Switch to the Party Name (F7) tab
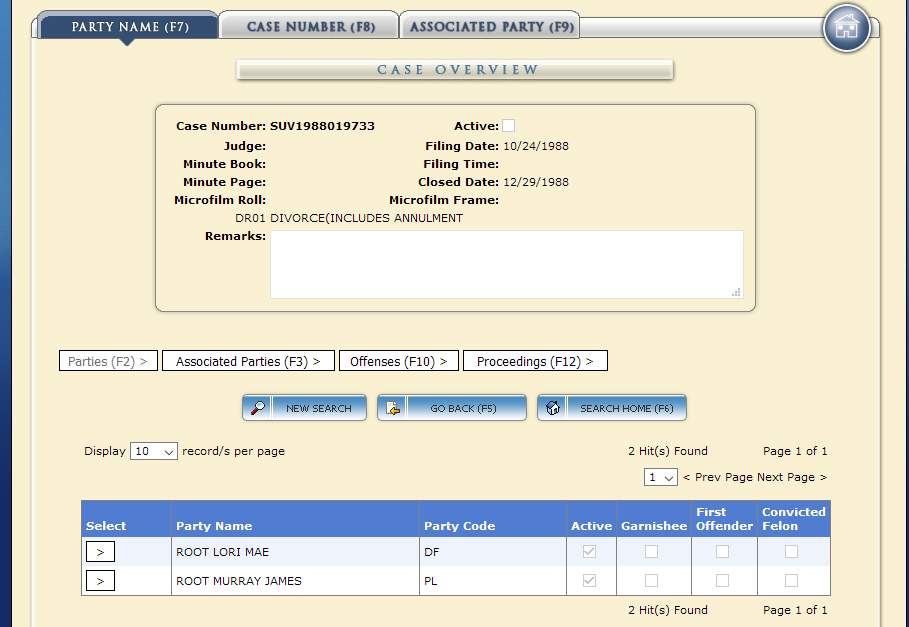Viewport: 909px width, 627px height. (x=129, y=26)
